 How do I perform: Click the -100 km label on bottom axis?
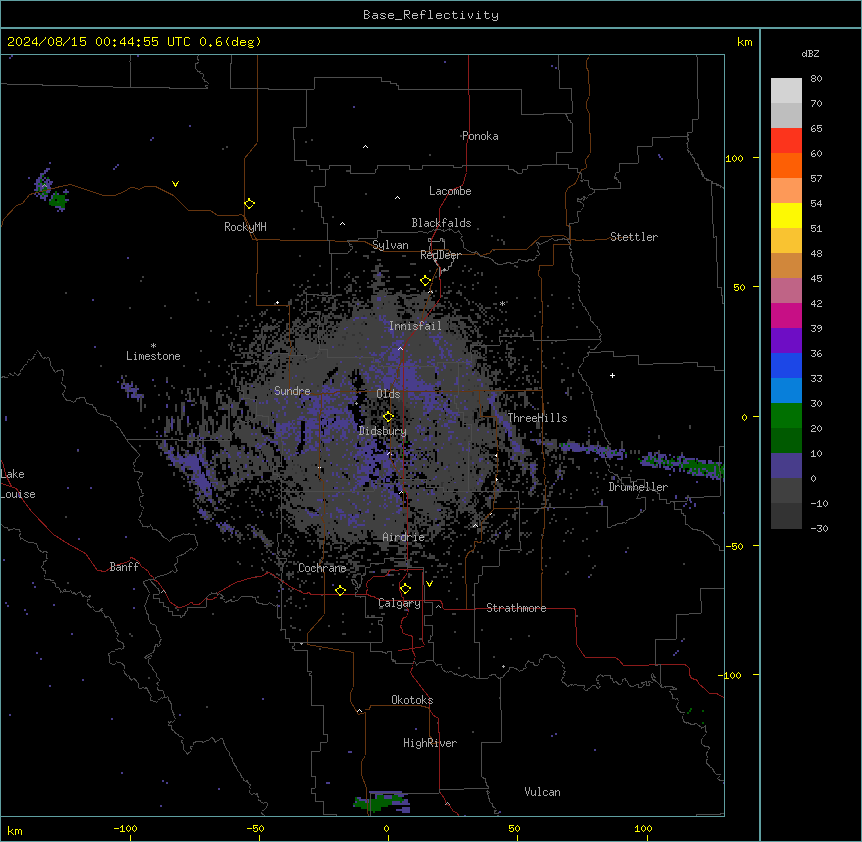click(125, 828)
